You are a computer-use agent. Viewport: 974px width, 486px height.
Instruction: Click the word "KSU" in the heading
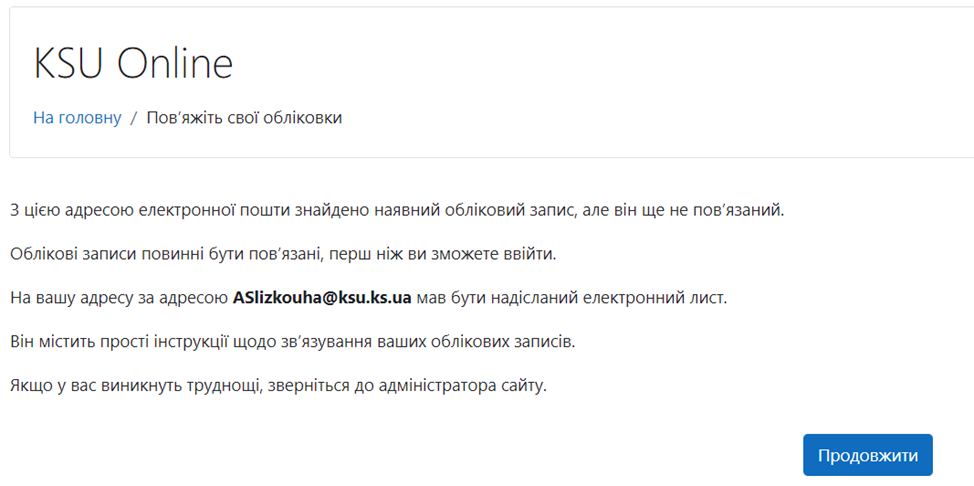pyautogui.click(x=70, y=63)
